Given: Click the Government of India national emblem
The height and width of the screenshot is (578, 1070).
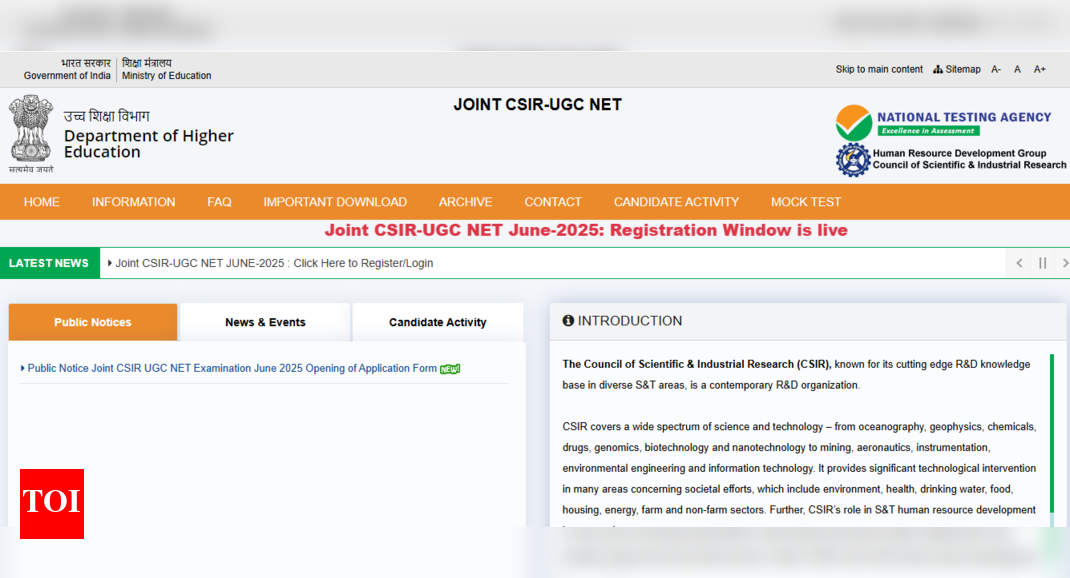Looking at the screenshot, I should coord(31,129).
